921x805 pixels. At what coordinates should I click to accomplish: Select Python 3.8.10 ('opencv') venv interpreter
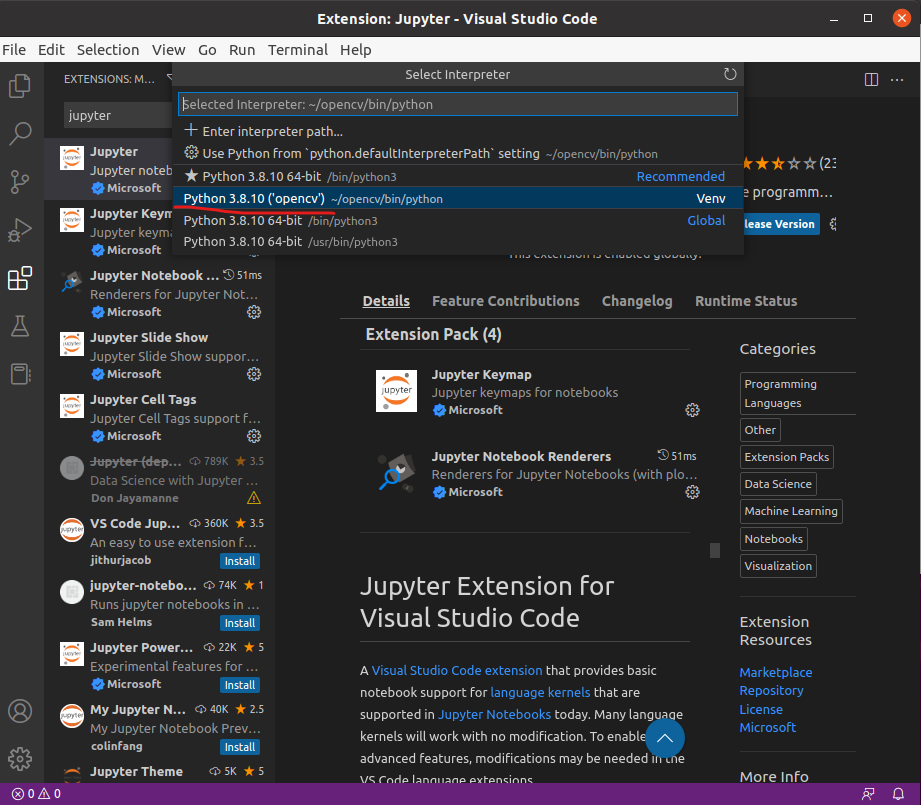tap(458, 198)
